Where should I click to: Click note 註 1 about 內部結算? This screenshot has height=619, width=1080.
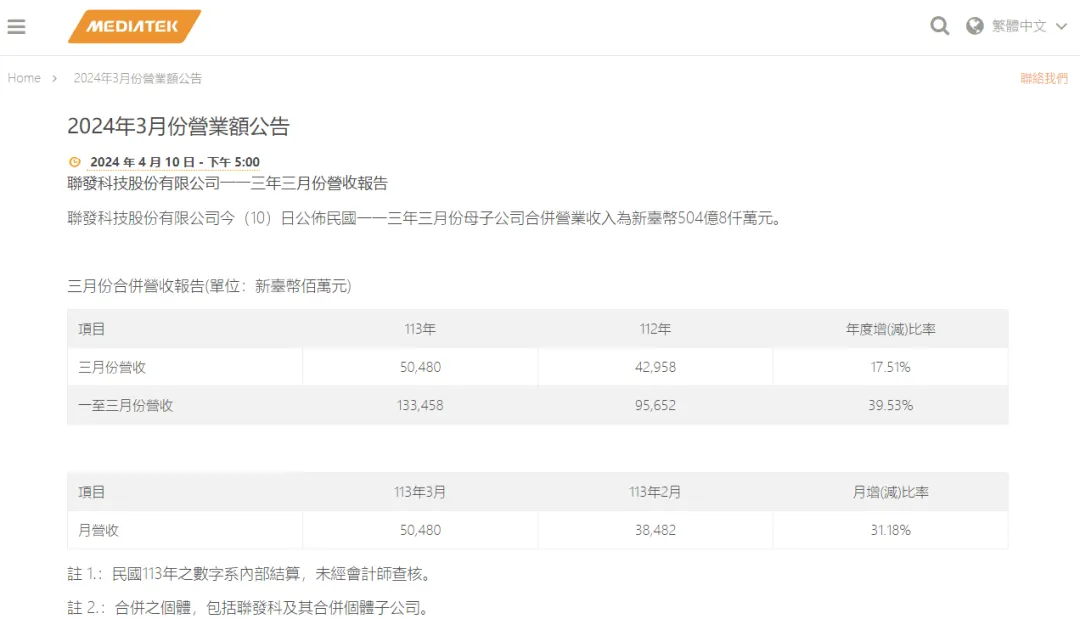tap(251, 574)
